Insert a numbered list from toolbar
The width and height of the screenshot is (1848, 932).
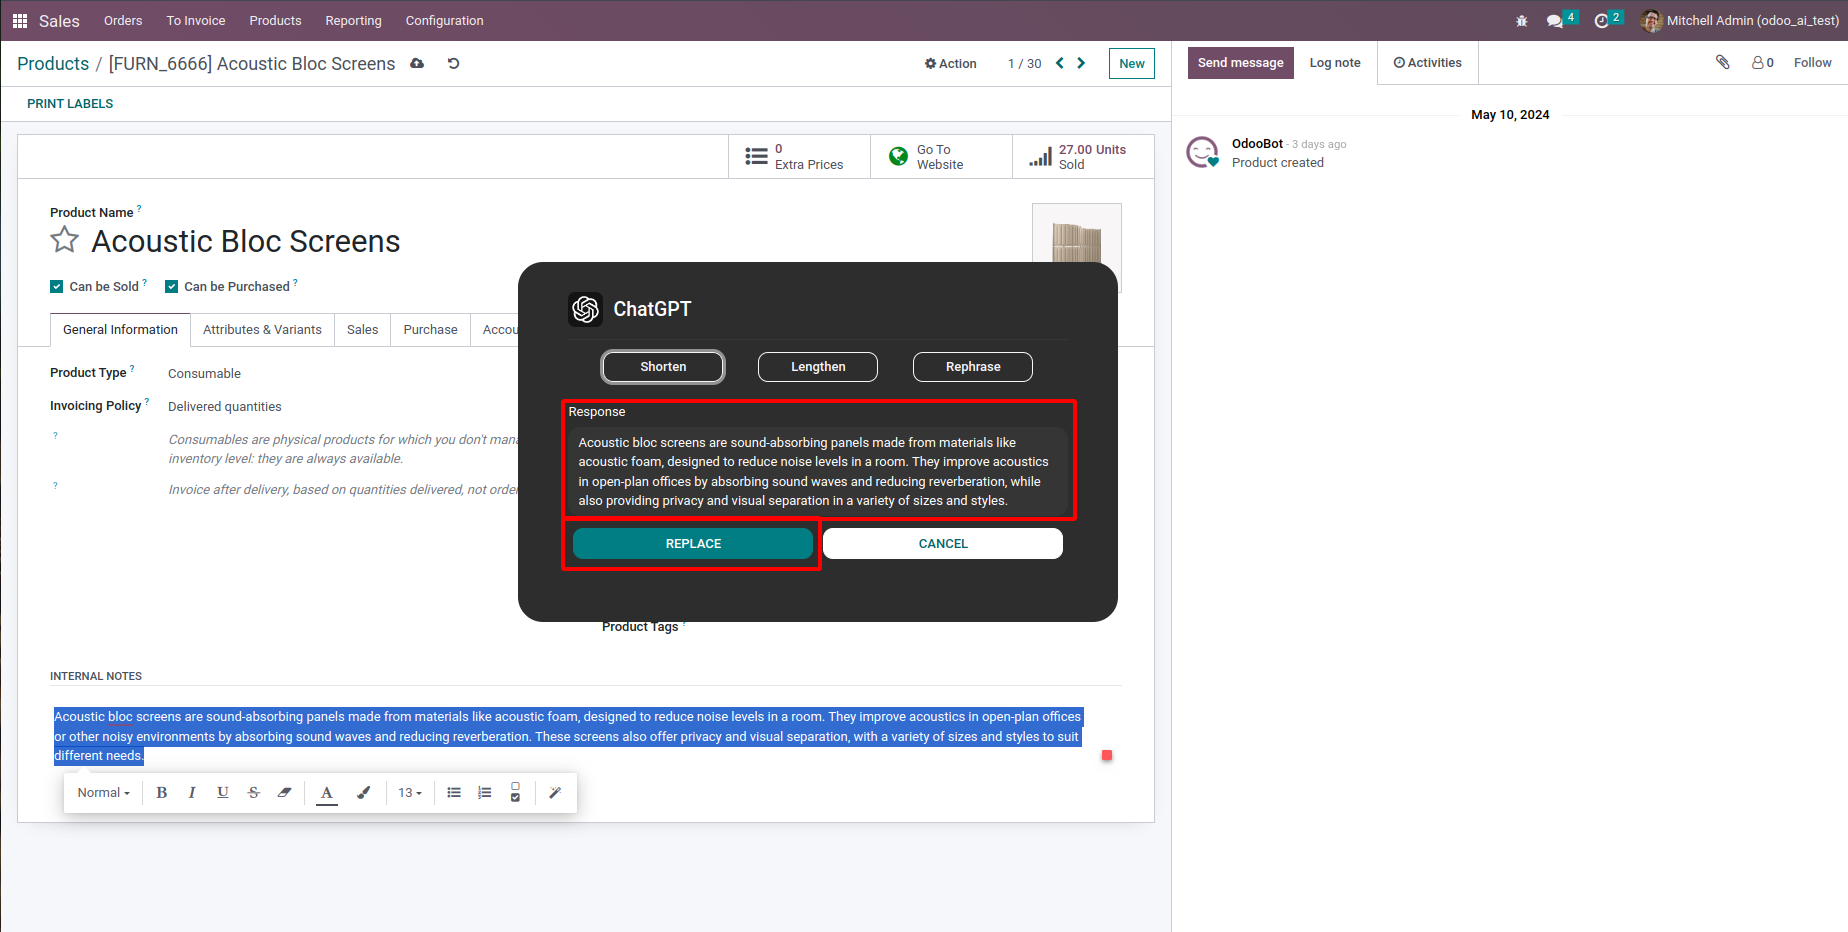(x=485, y=793)
